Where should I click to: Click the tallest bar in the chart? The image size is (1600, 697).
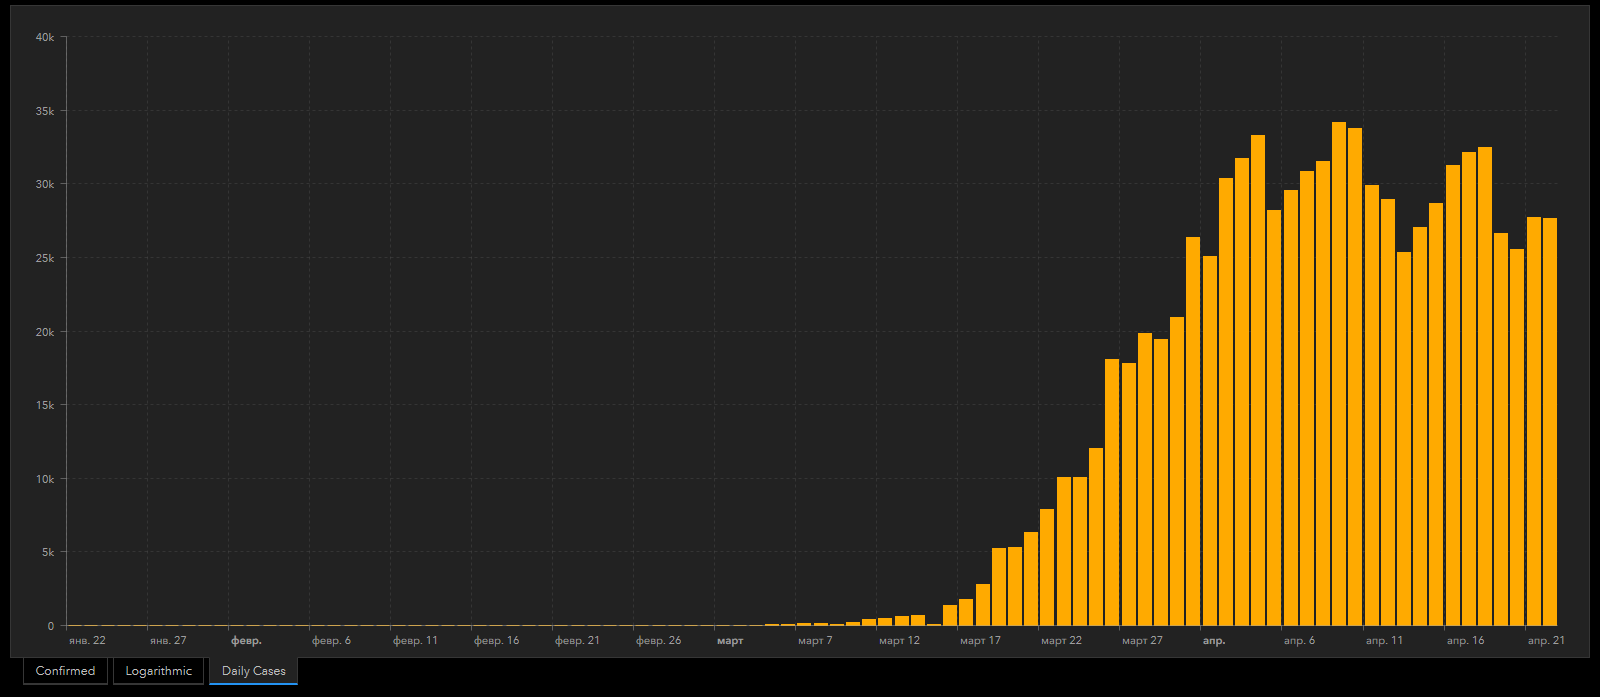1339,374
